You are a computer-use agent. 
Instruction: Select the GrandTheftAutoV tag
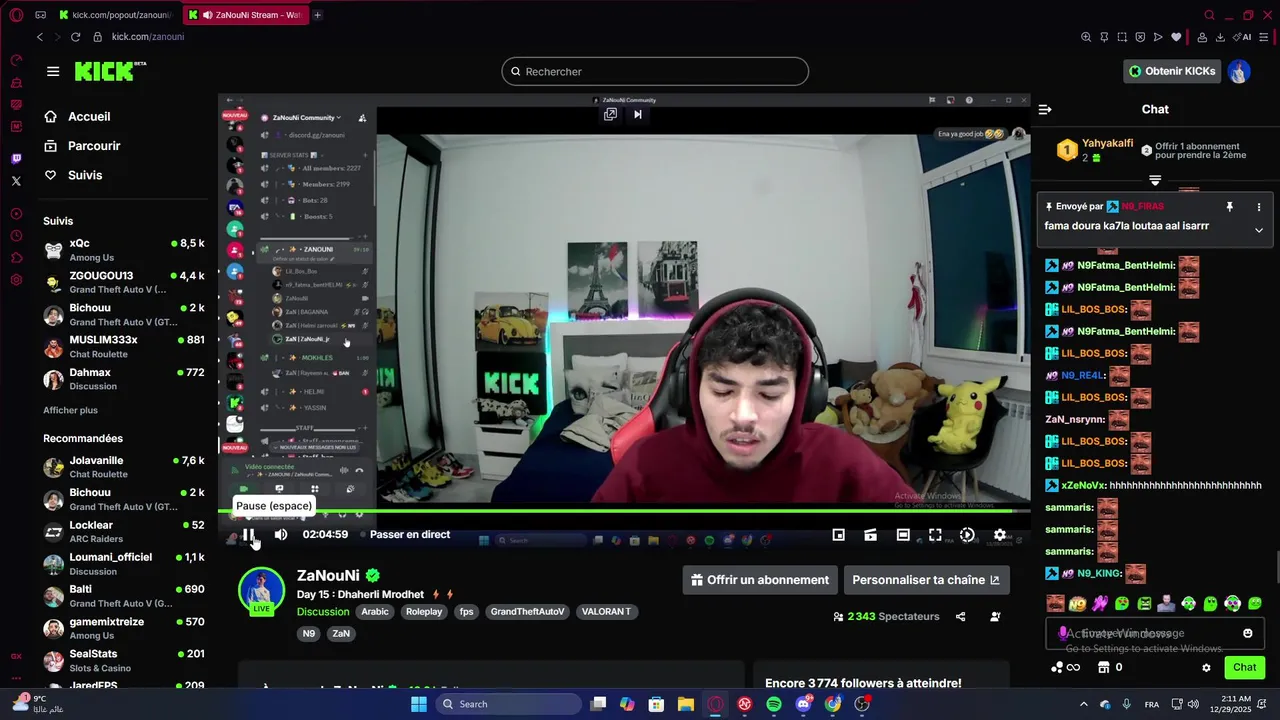click(x=527, y=612)
